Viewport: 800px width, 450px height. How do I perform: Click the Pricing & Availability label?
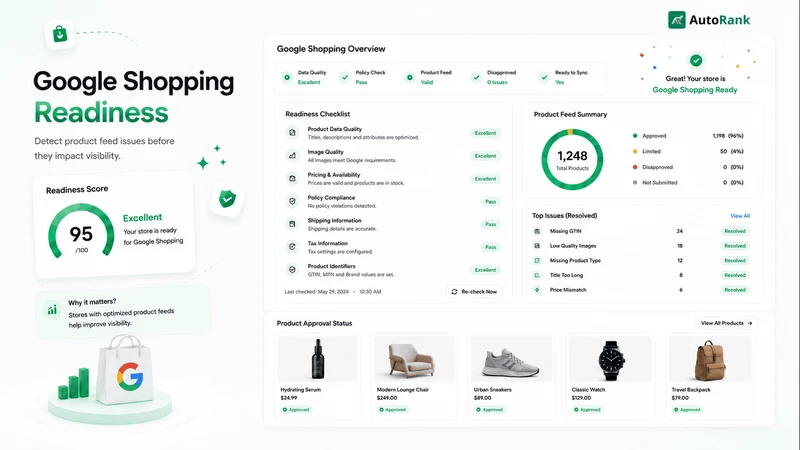[x=334, y=175]
